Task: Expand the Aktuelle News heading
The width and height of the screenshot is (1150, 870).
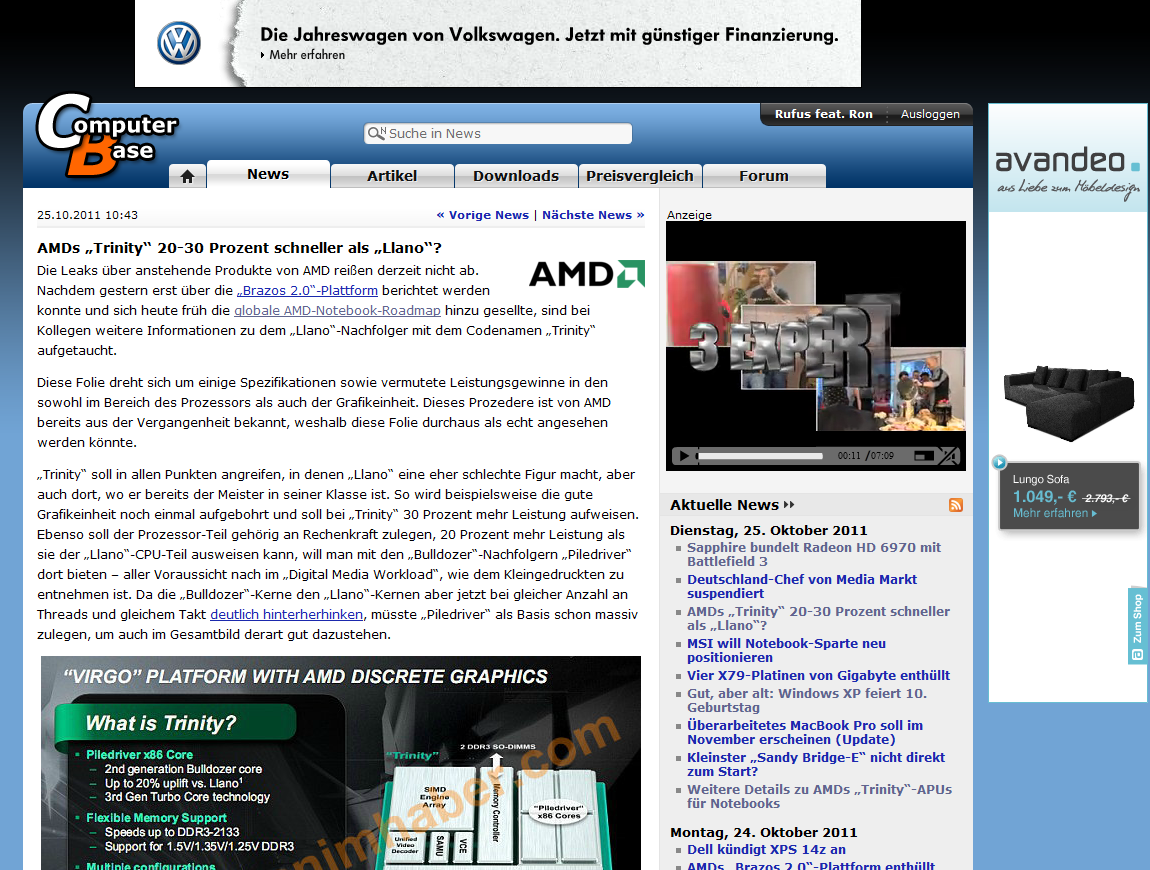Action: [732, 505]
